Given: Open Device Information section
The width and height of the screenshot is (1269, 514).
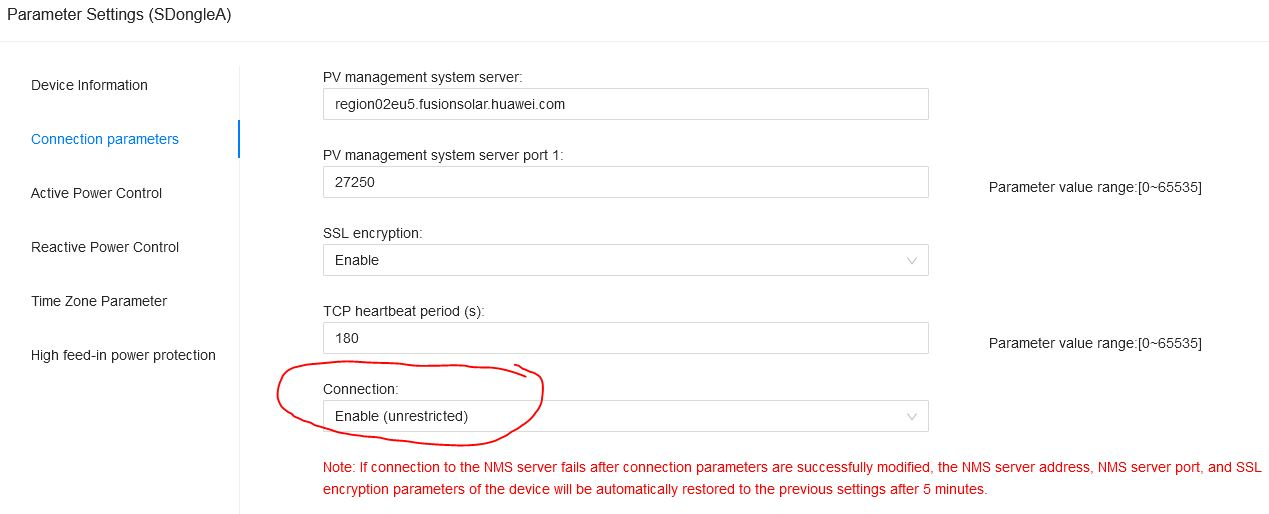Looking at the screenshot, I should tap(89, 85).
